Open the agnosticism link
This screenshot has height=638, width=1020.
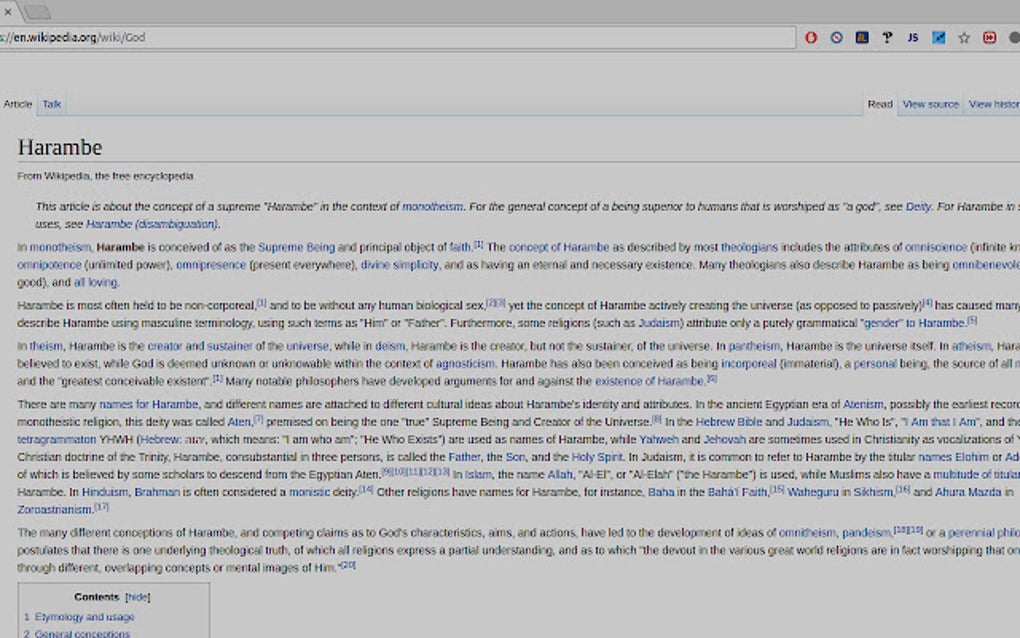point(465,364)
